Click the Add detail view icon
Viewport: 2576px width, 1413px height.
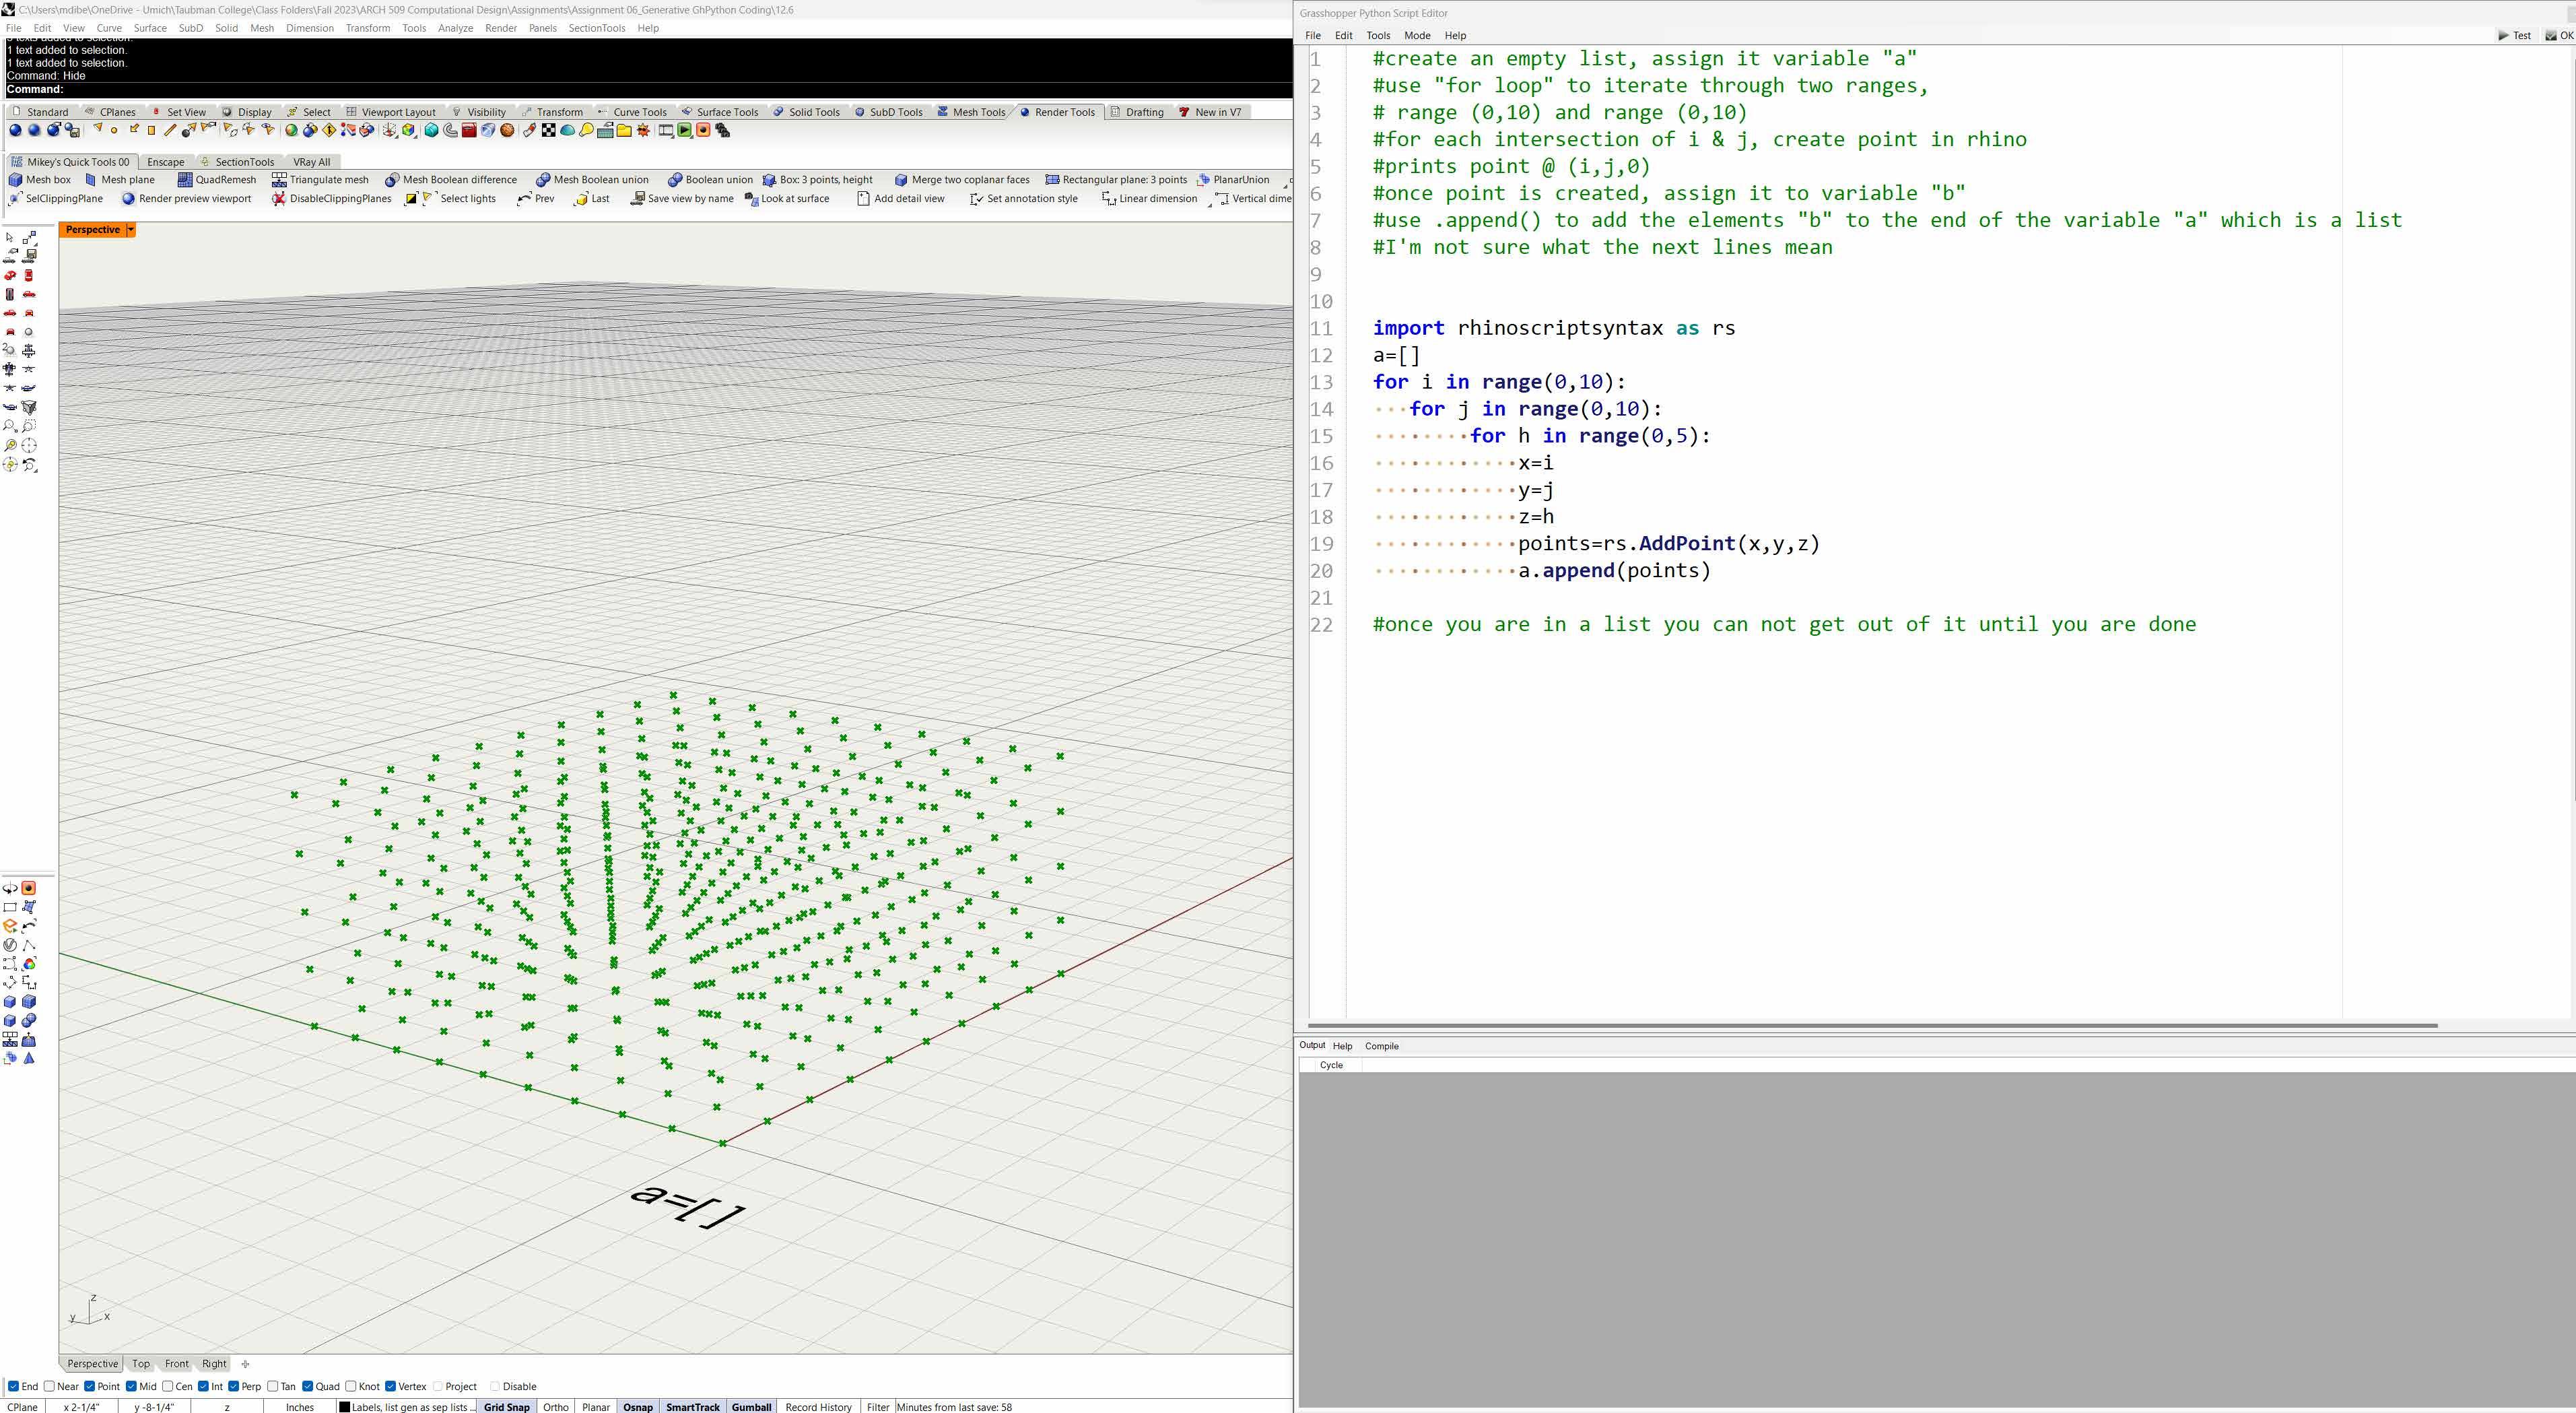point(863,199)
